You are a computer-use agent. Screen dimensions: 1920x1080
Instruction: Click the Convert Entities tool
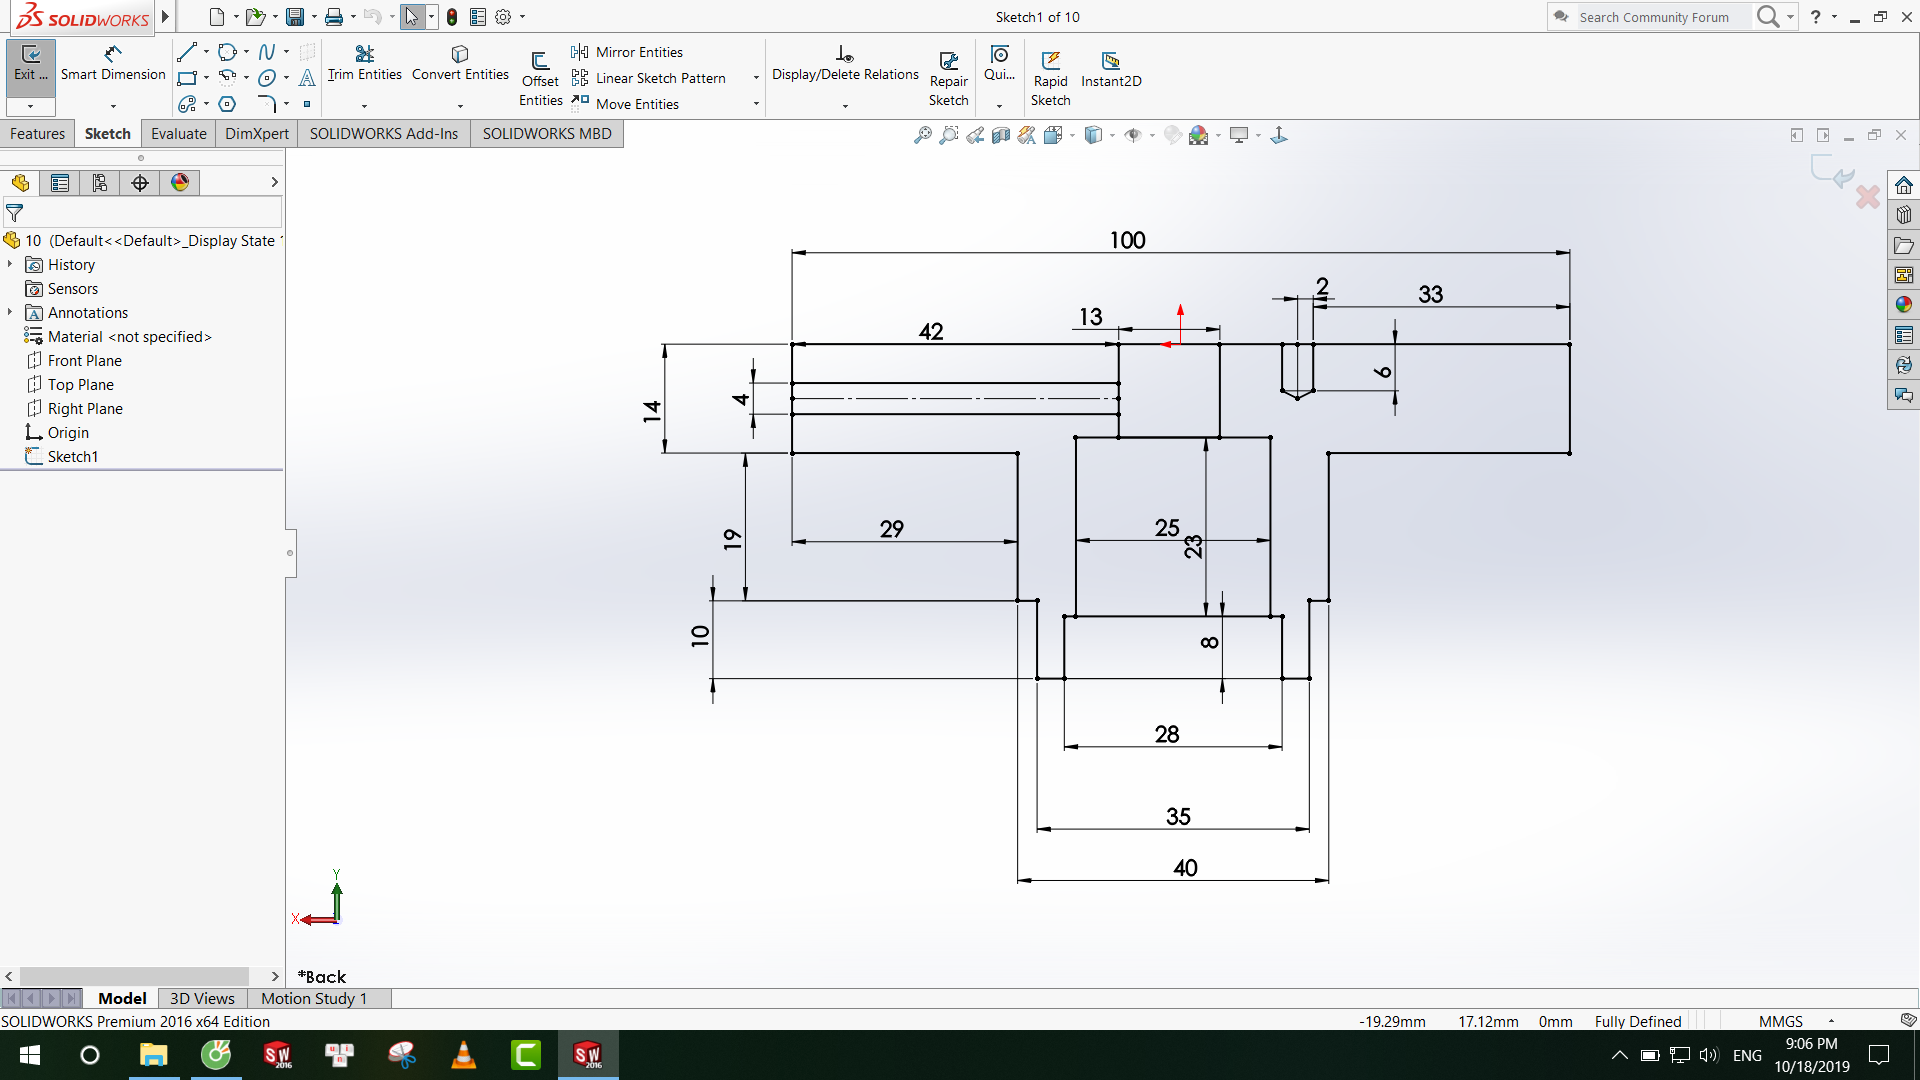point(460,63)
